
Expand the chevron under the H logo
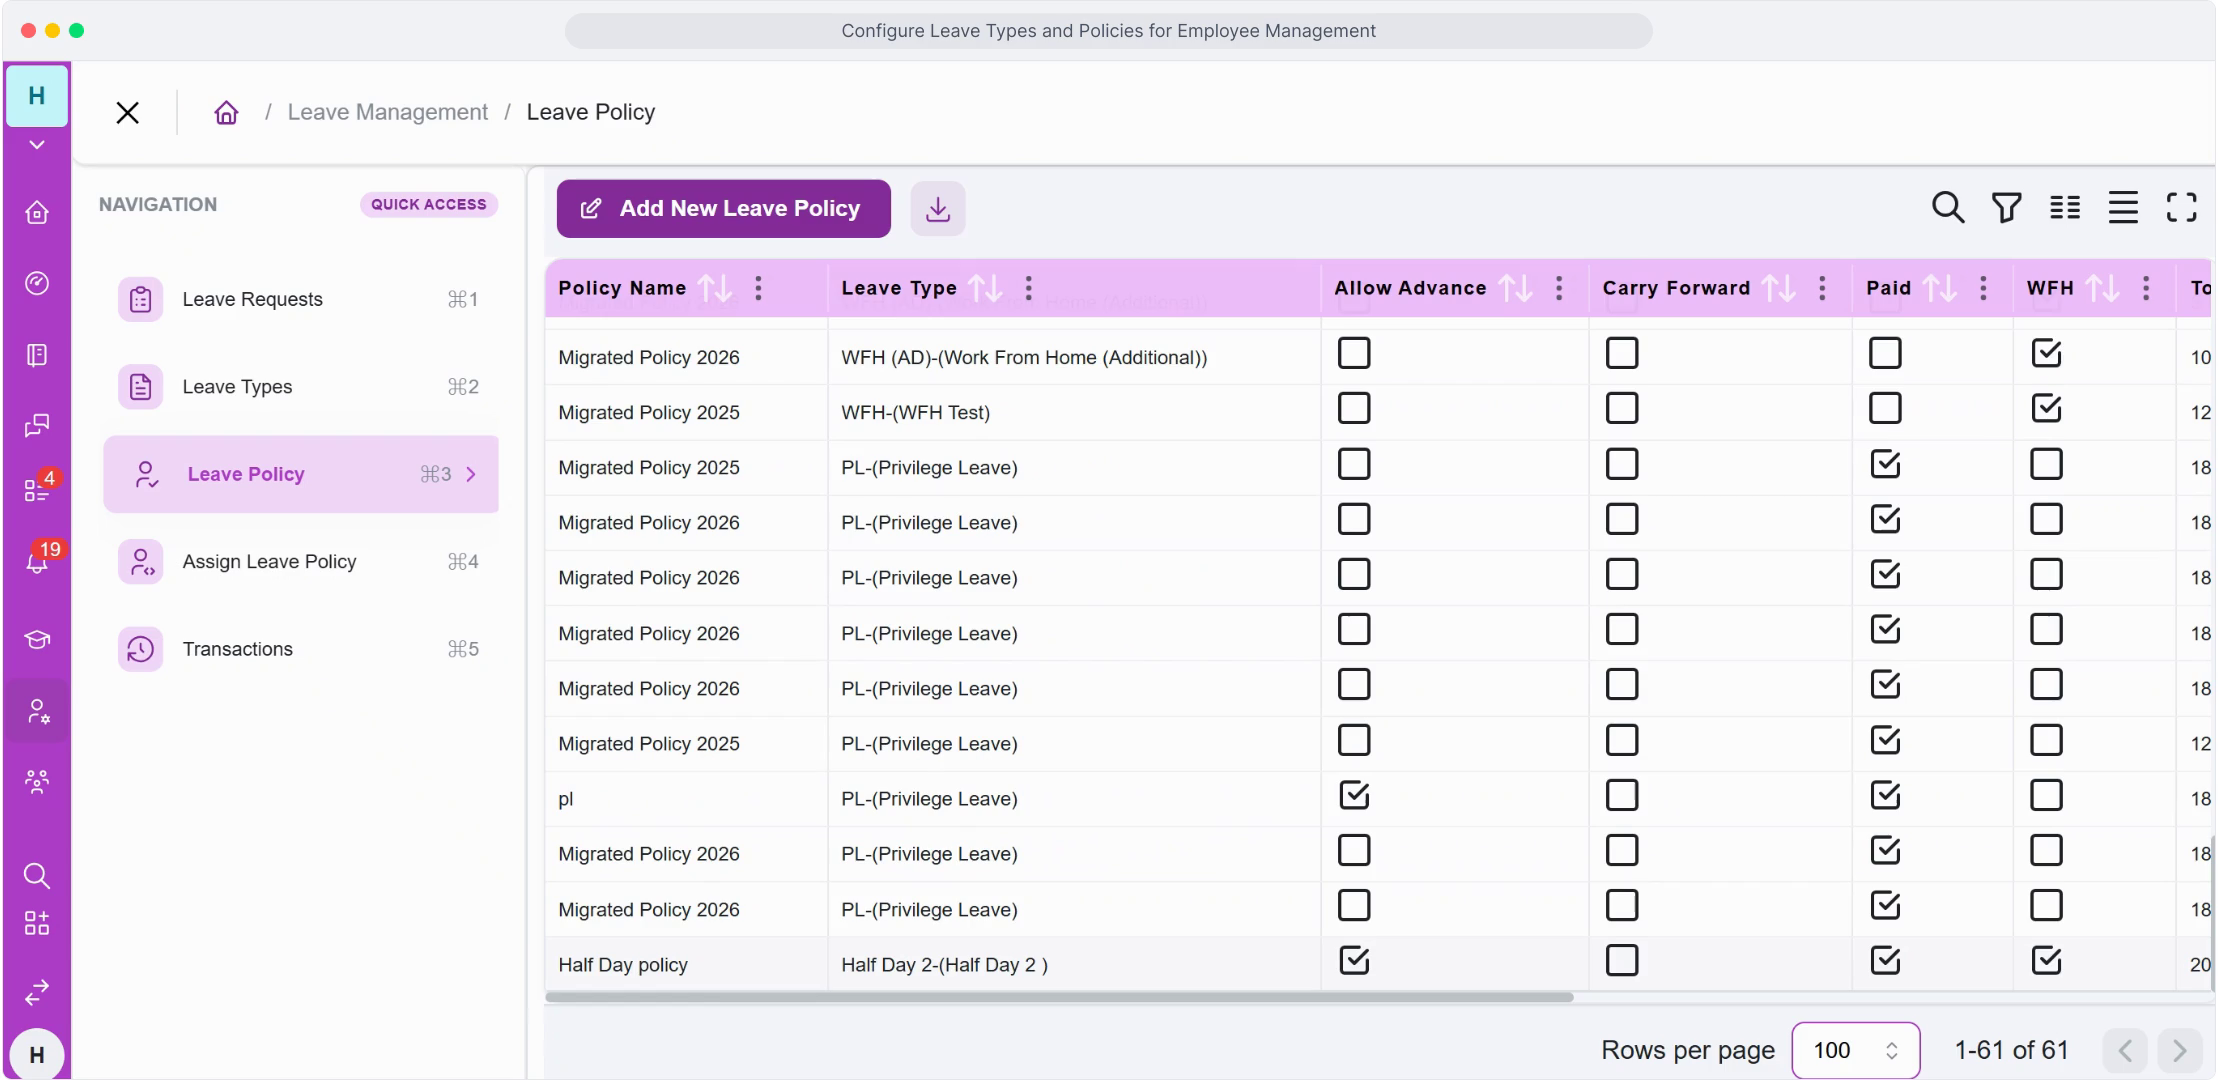(x=37, y=145)
